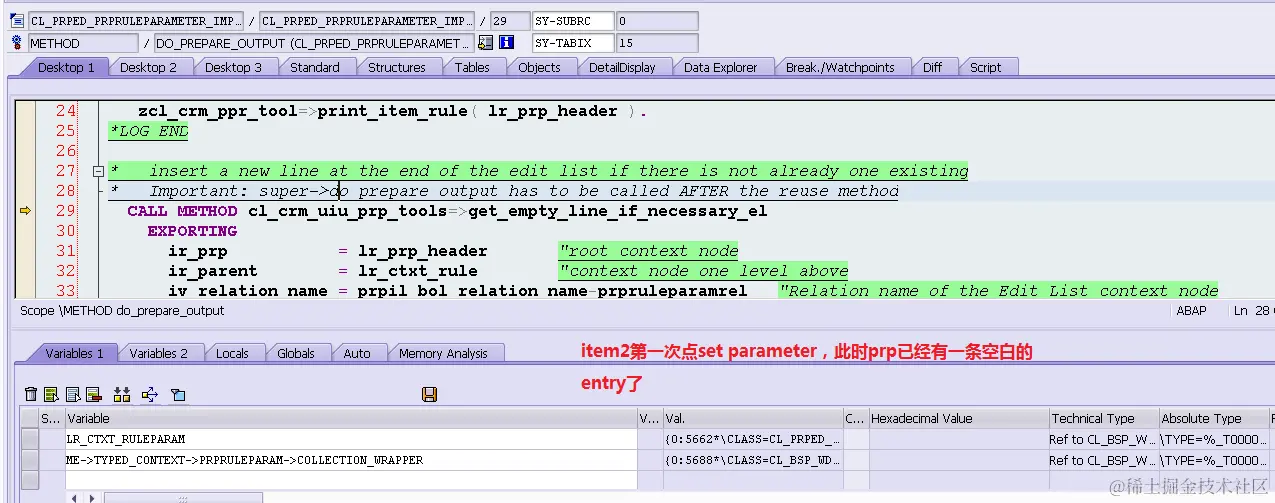Click the blue info icon next to DO_PREPARE_OUTPUT
This screenshot has width=1275, height=503.
(507, 43)
